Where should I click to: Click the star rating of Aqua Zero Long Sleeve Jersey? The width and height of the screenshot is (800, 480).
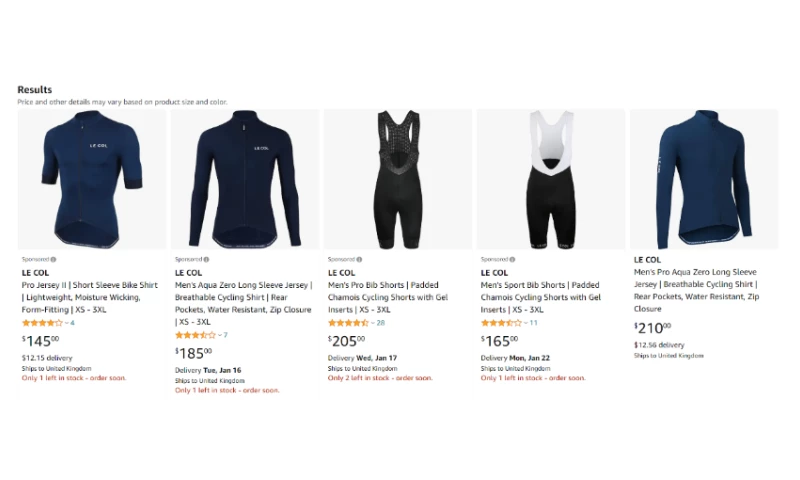(x=195, y=335)
